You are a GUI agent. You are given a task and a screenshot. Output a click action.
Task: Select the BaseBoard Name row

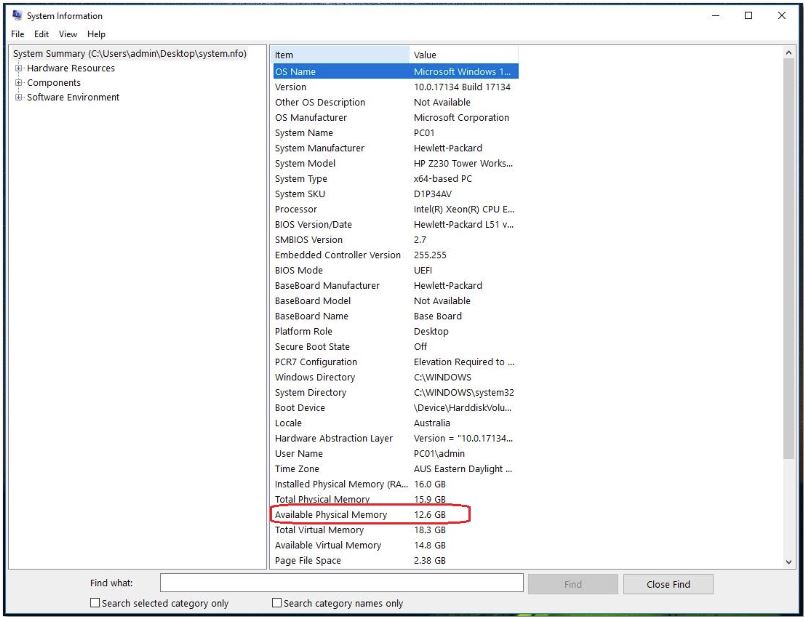pos(396,316)
